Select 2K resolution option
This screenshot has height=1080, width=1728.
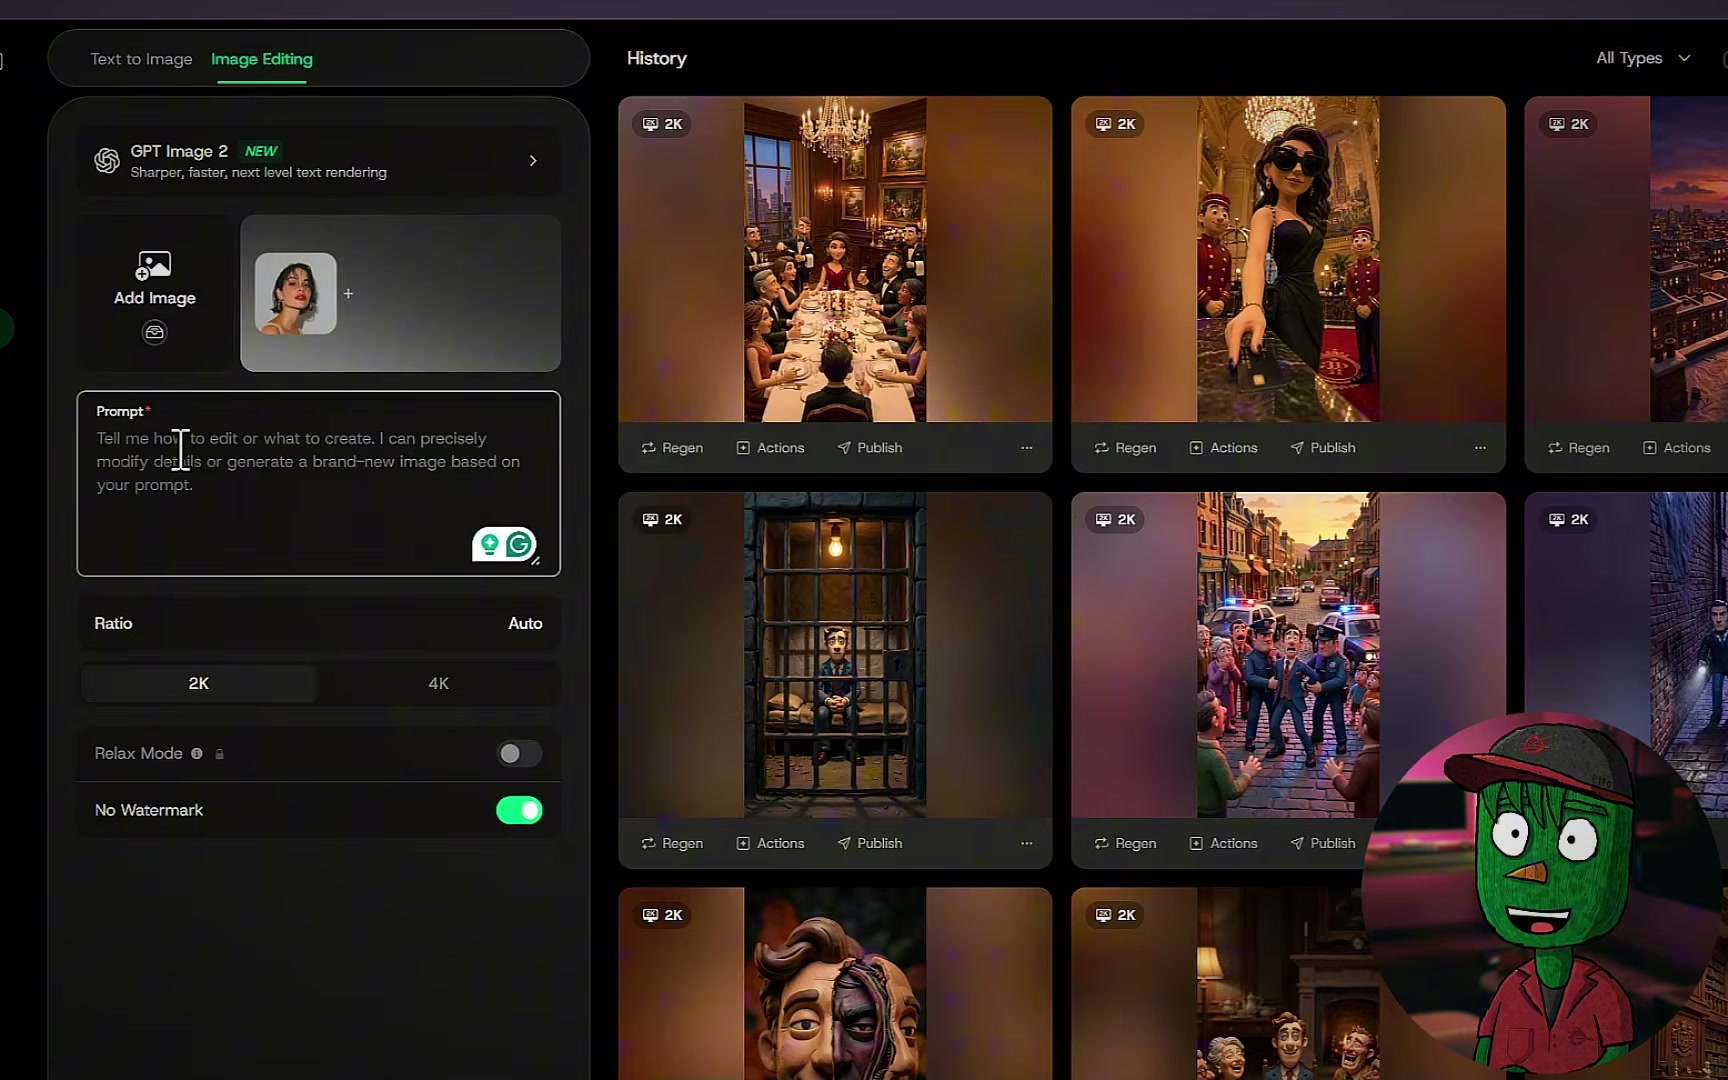pos(199,684)
